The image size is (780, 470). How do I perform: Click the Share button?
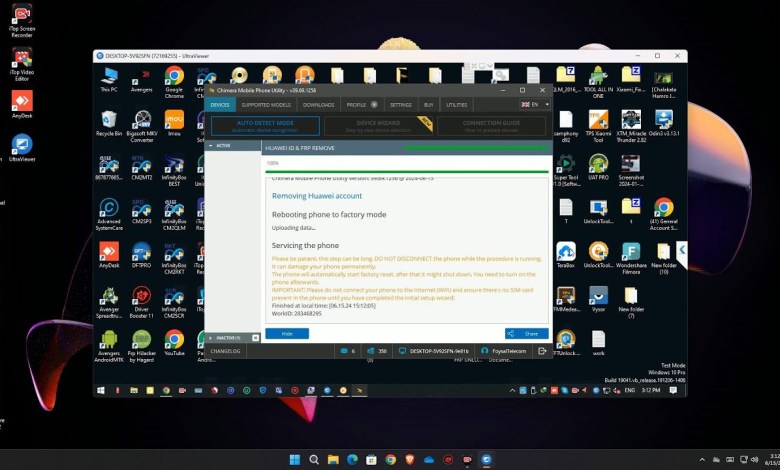pyautogui.click(x=526, y=334)
